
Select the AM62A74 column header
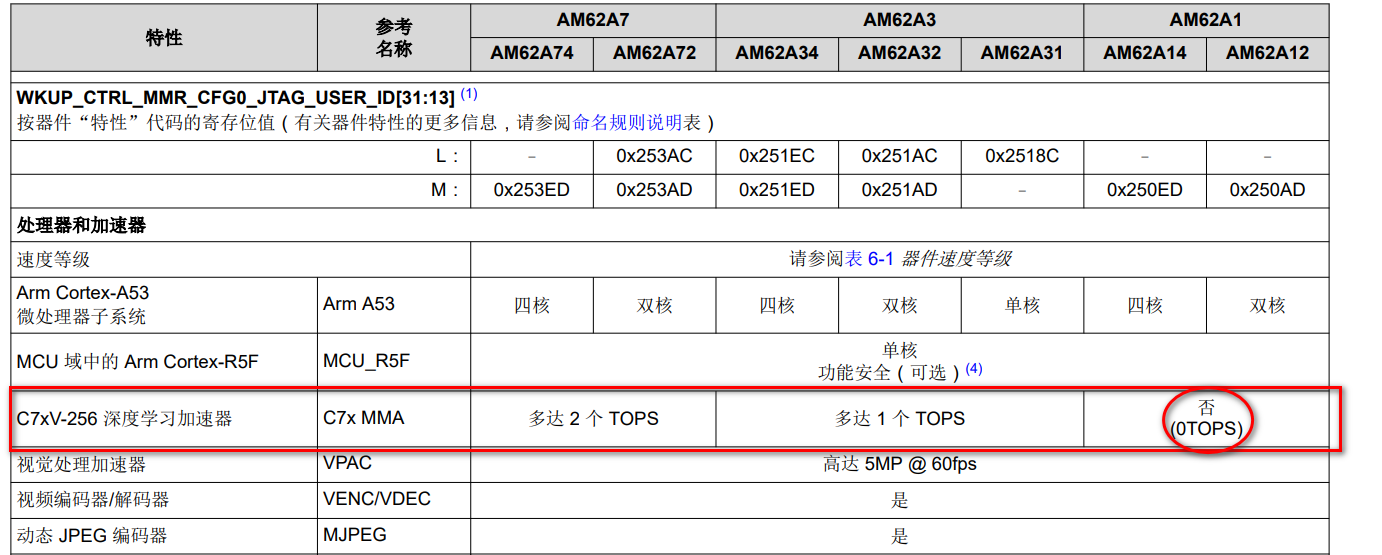[x=532, y=53]
